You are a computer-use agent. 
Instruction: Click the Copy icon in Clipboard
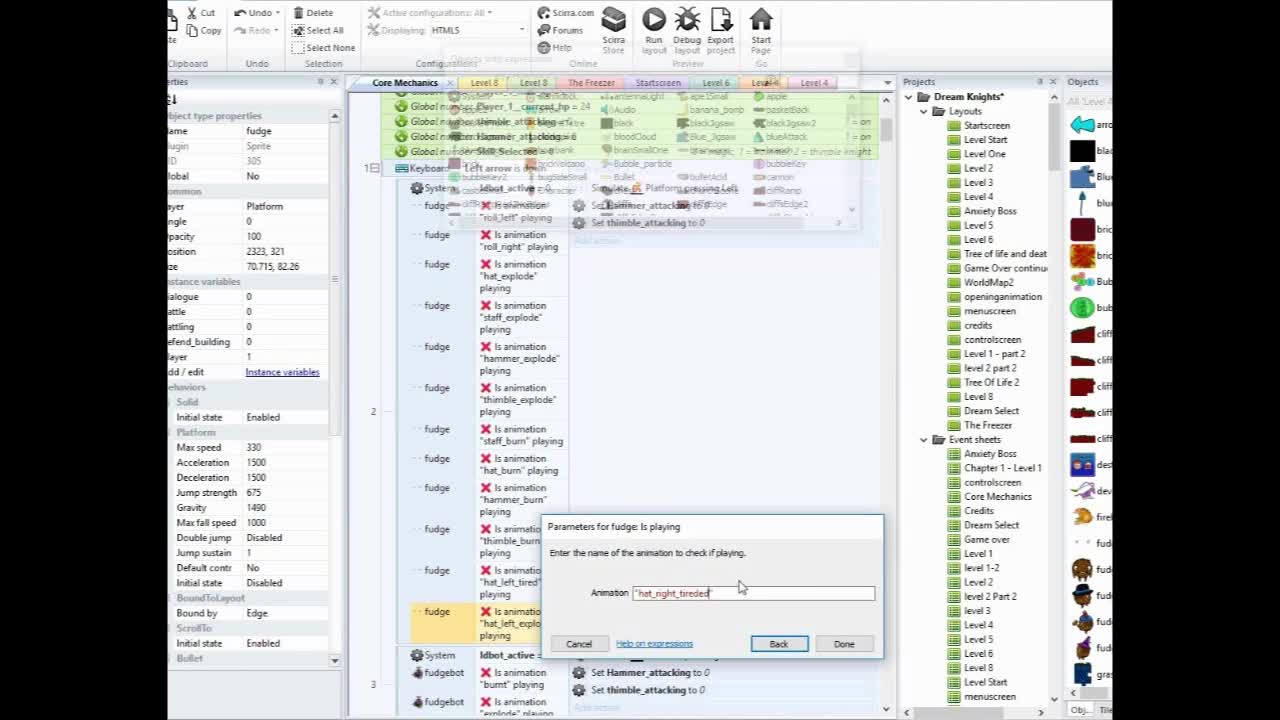(x=192, y=31)
